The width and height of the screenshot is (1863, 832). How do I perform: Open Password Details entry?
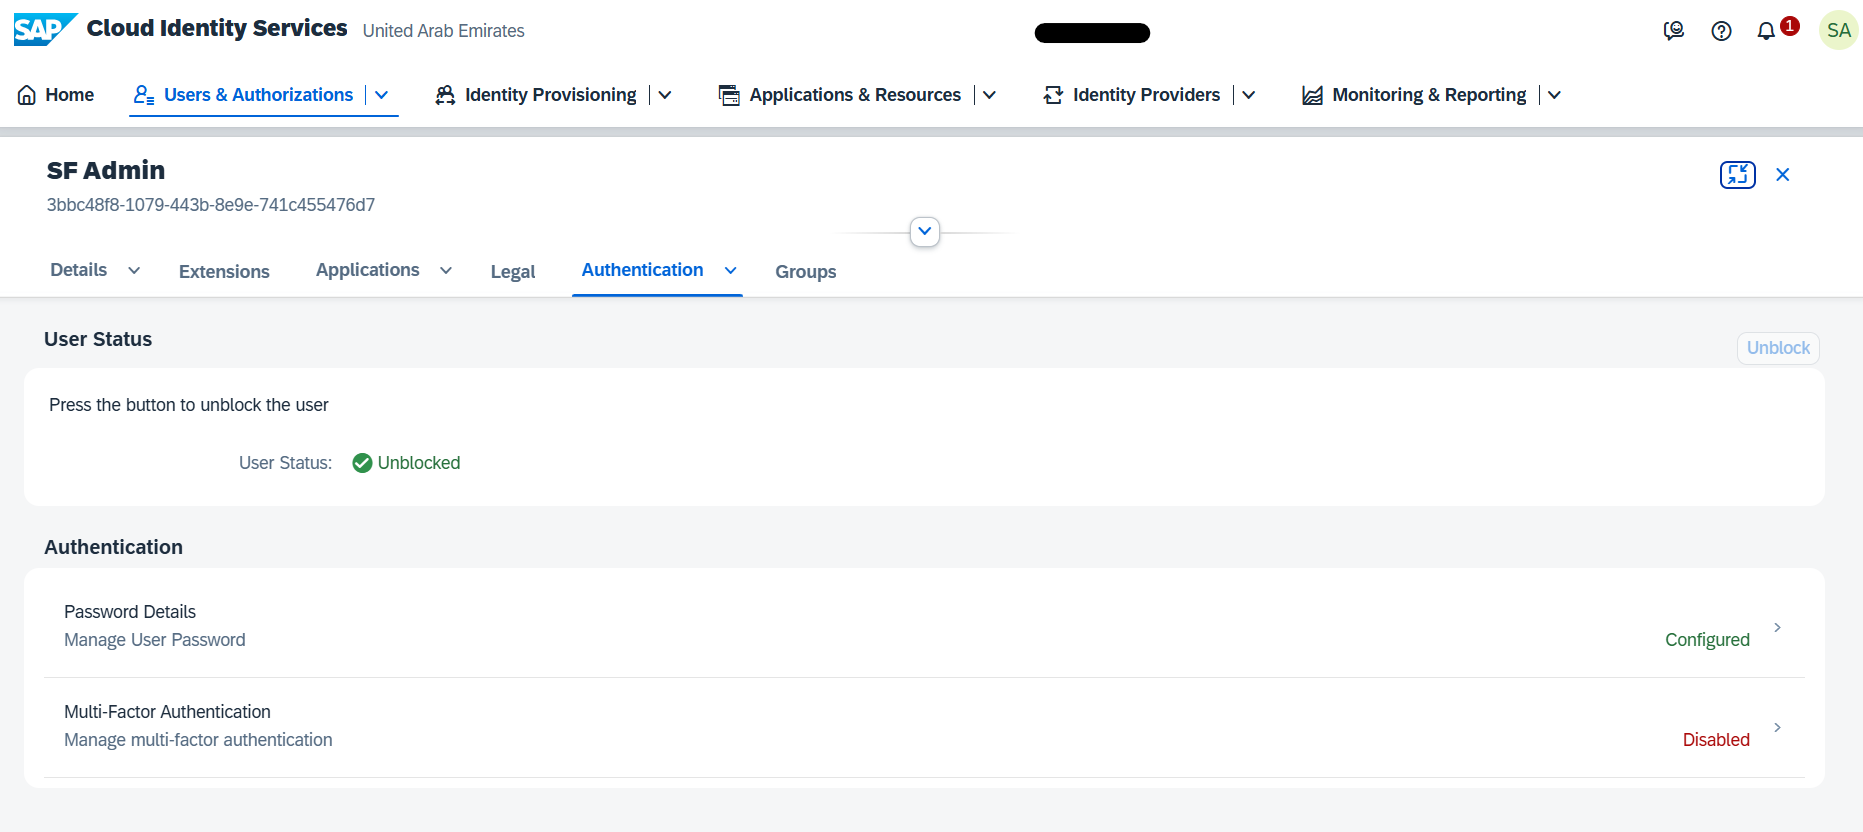click(924, 626)
